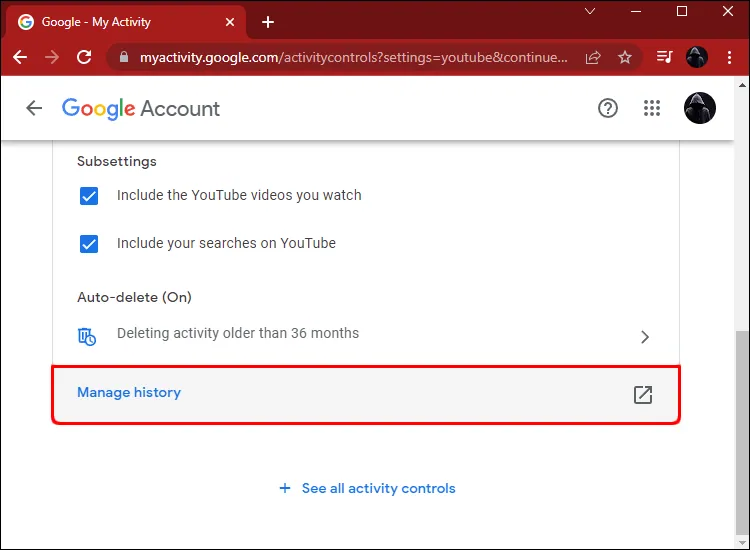Viewport: 750px width, 550px height.
Task: Click the padlock site info icon
Action: coord(124,57)
